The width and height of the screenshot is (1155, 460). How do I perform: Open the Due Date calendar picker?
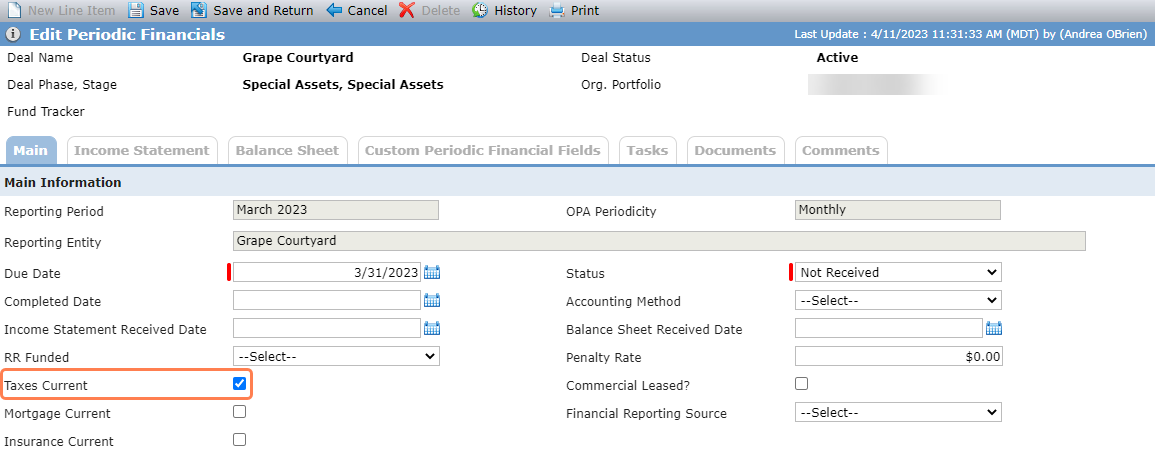coord(432,273)
